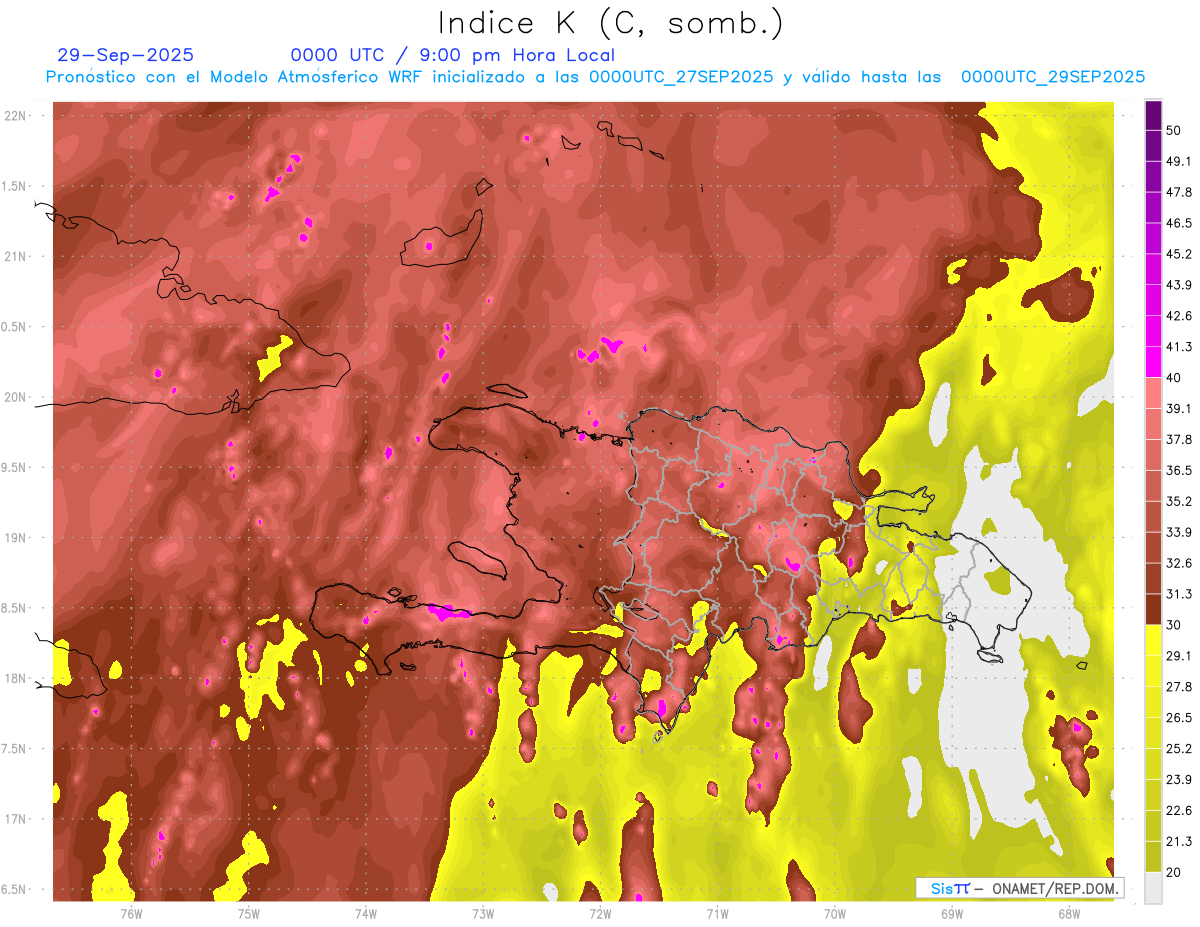Pick the olive colorbar band between 20 and 21.3
The image size is (1200, 927).
point(1153,856)
